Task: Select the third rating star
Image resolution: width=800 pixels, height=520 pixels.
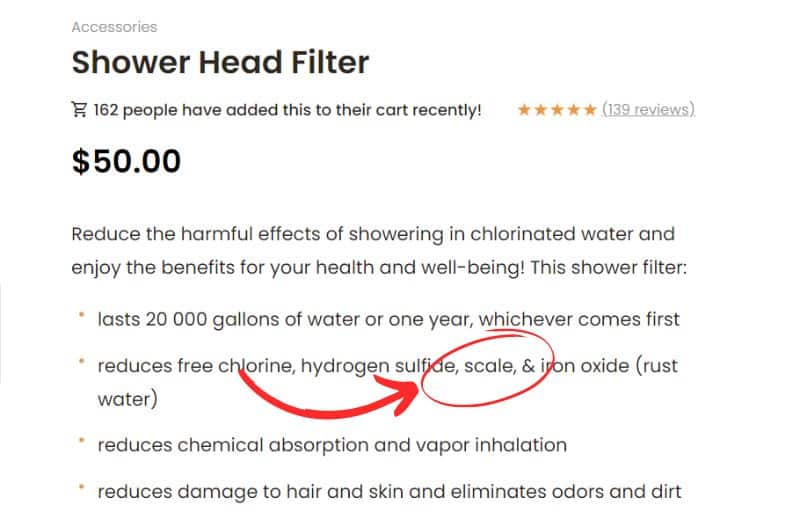Action: 557,110
